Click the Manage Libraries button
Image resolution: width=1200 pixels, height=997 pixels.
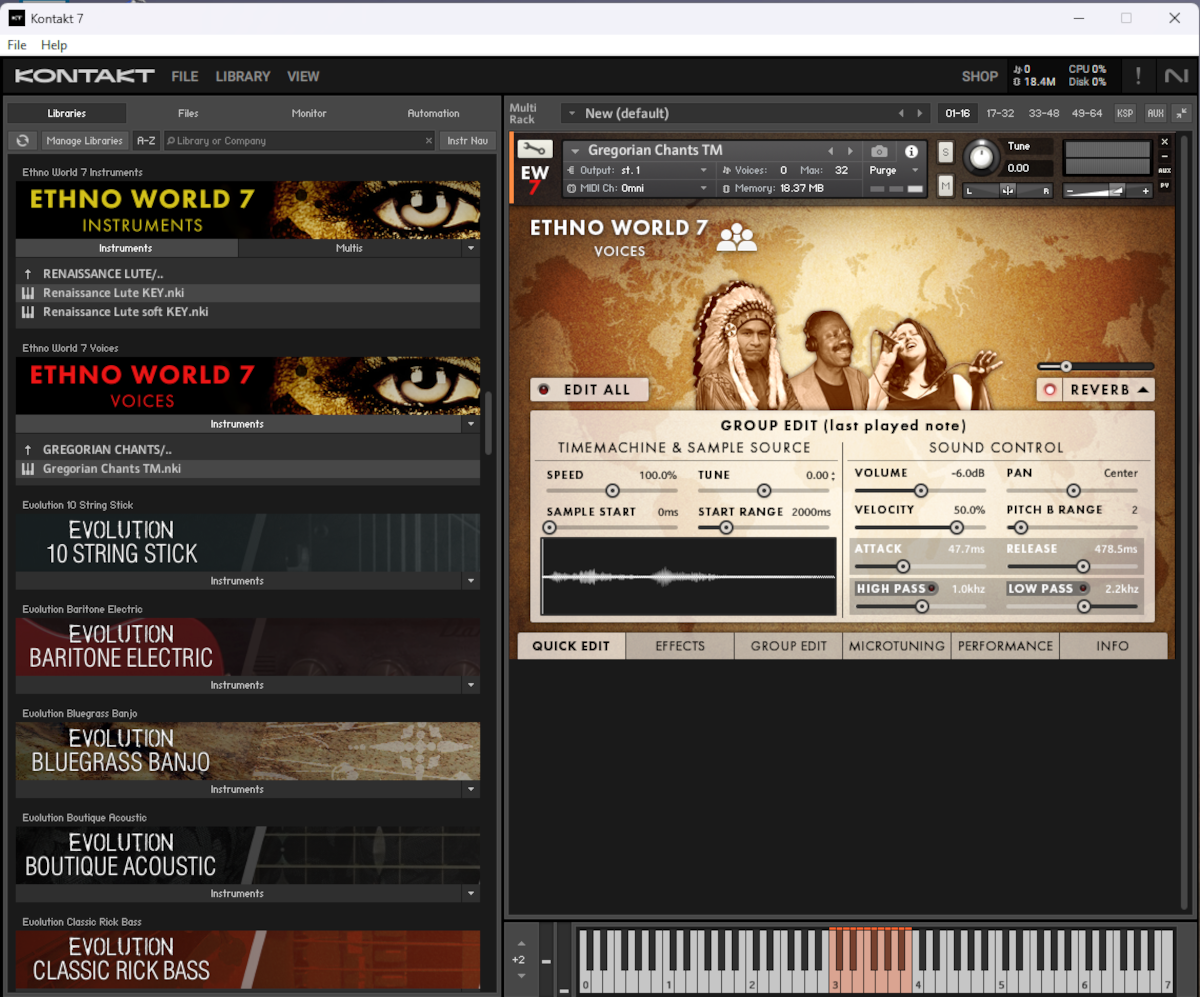[84, 141]
